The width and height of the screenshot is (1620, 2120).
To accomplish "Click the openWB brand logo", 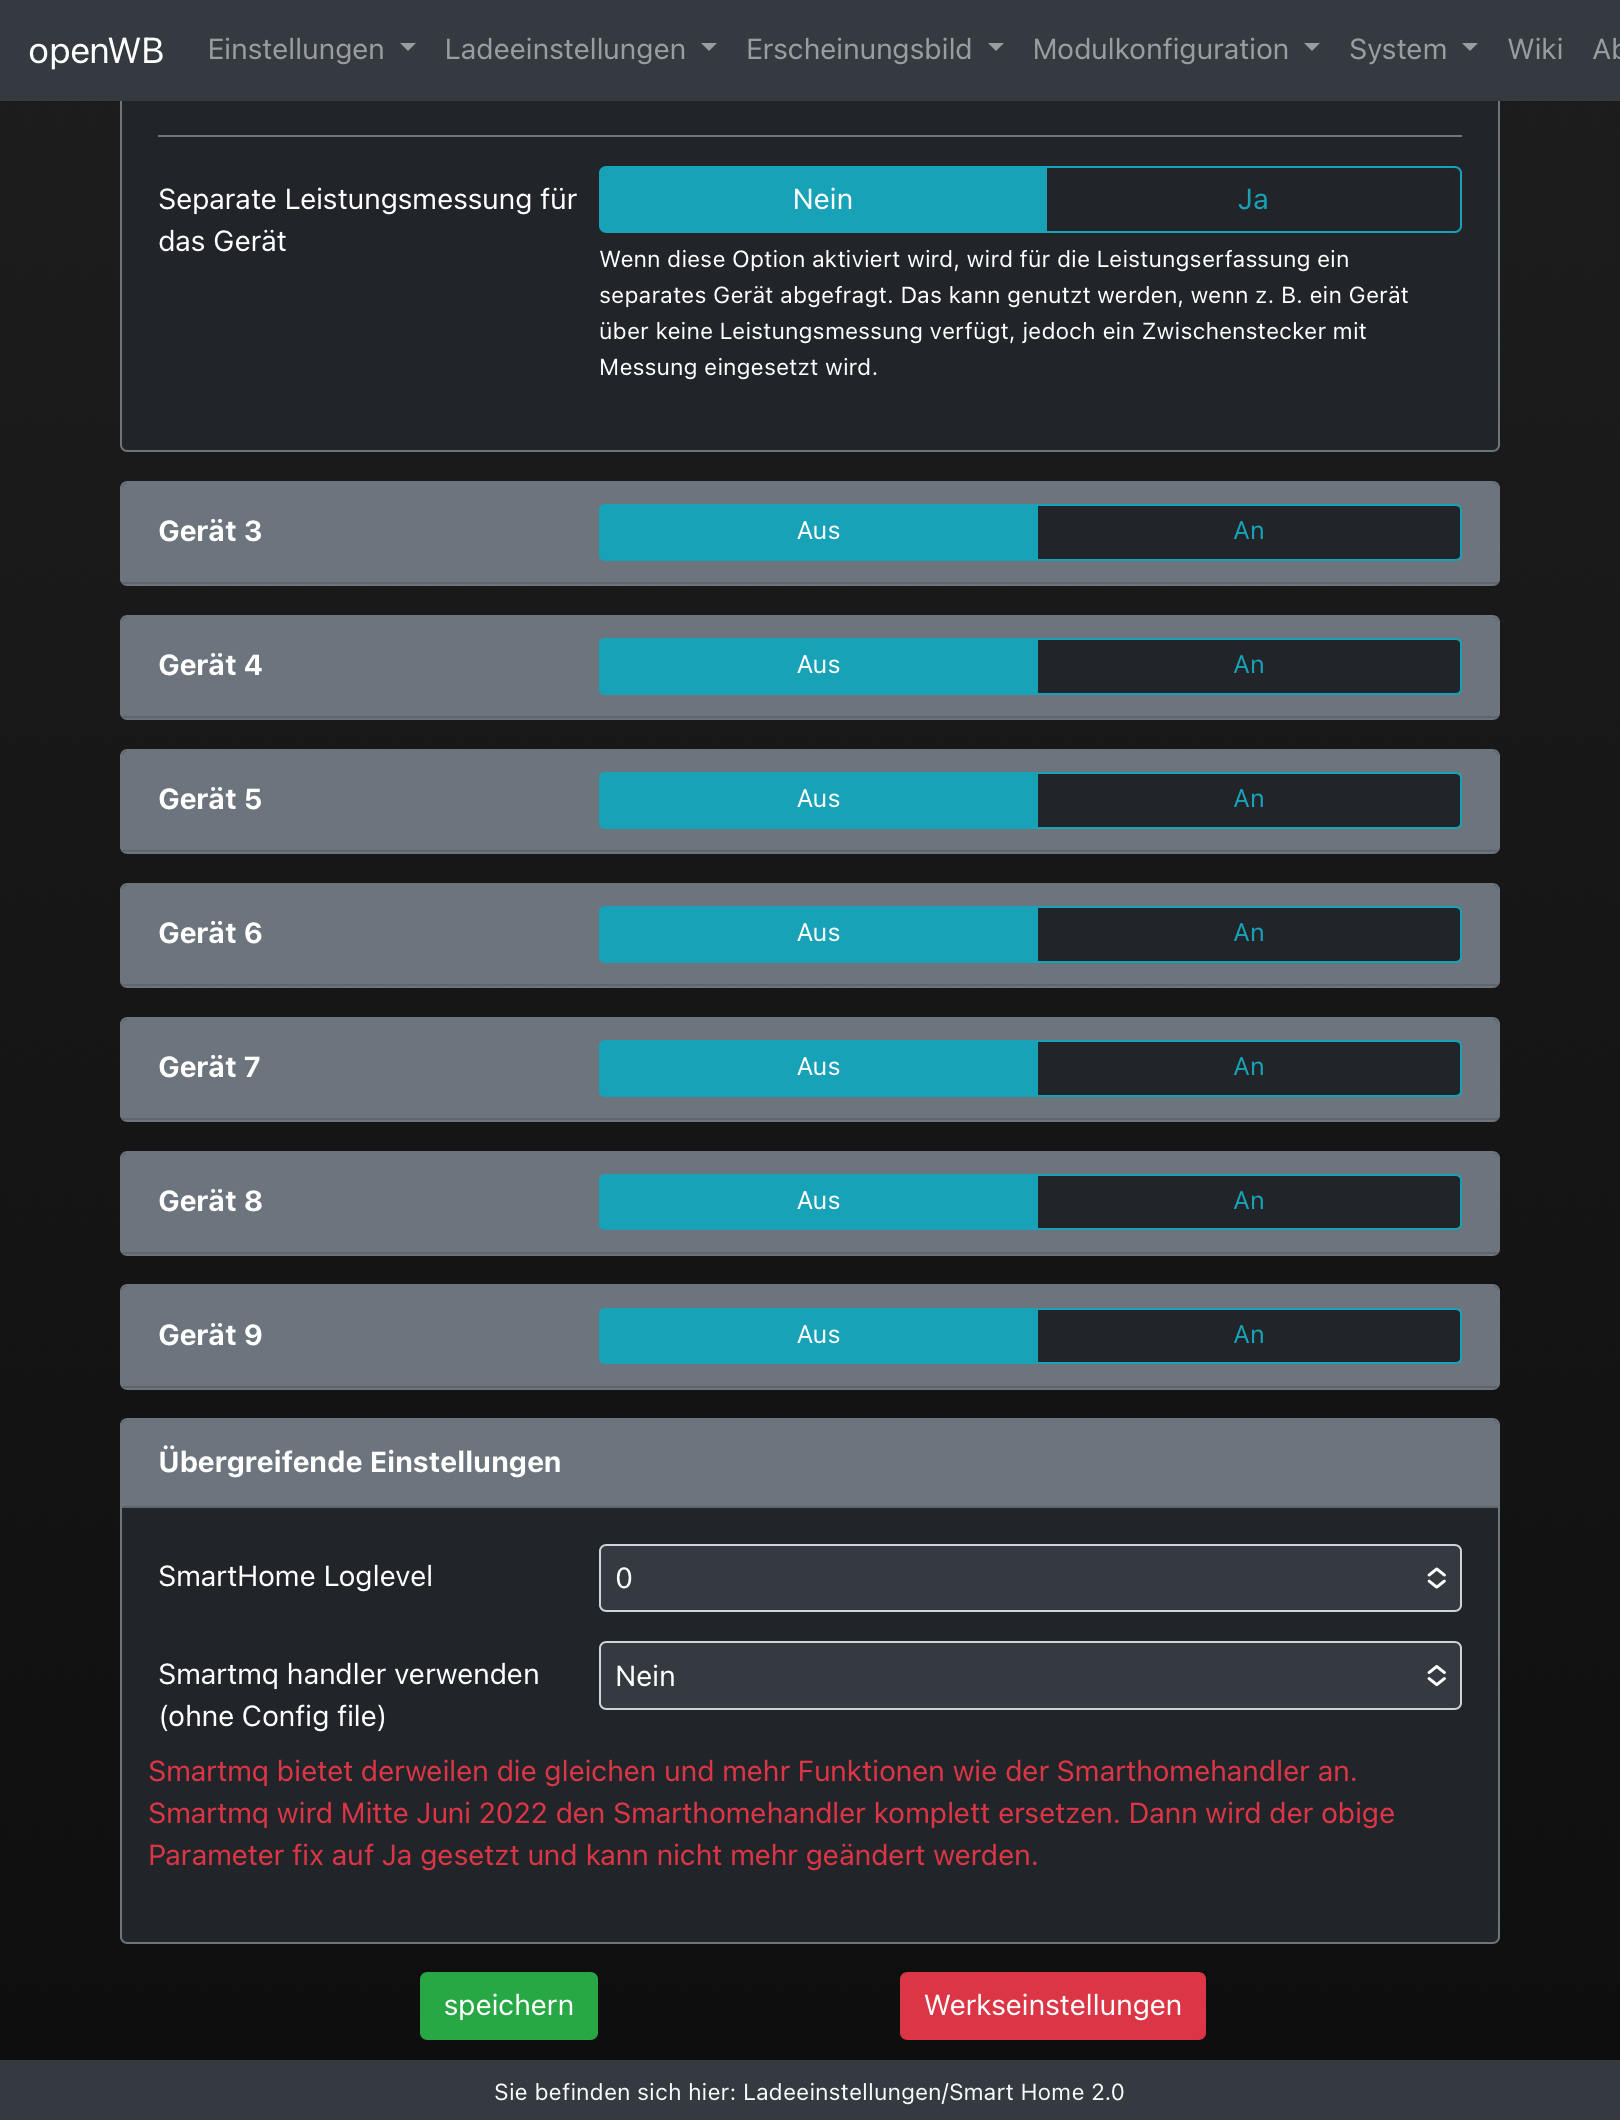I will [x=96, y=50].
